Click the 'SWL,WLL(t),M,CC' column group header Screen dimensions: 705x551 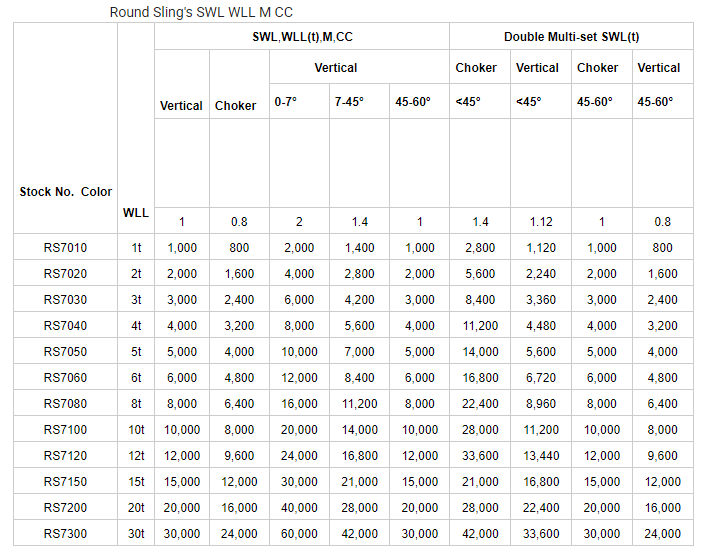click(301, 37)
